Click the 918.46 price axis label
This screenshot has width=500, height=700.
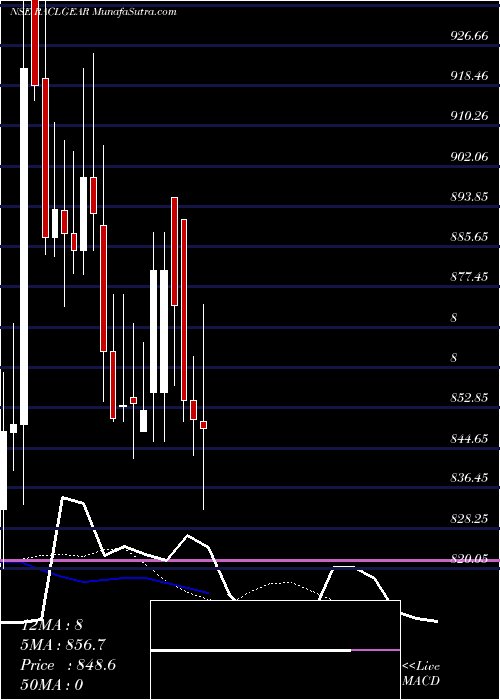tap(469, 76)
